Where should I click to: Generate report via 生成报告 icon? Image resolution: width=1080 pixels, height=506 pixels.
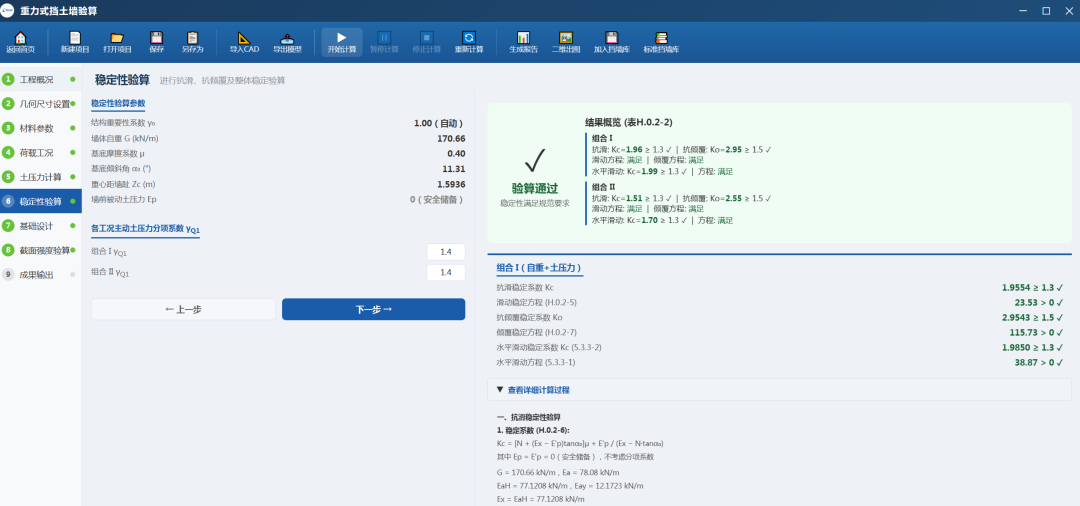523,43
